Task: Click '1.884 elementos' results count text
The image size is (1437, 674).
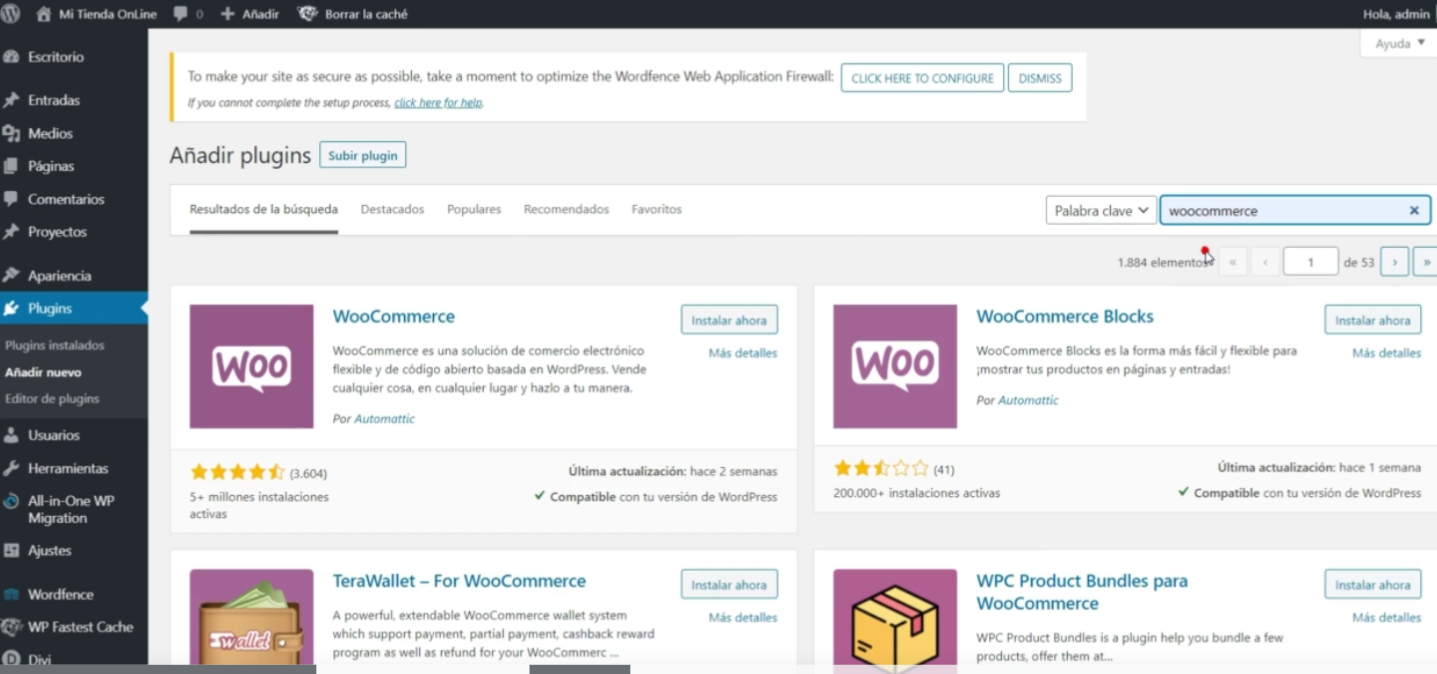Action: (1163, 262)
